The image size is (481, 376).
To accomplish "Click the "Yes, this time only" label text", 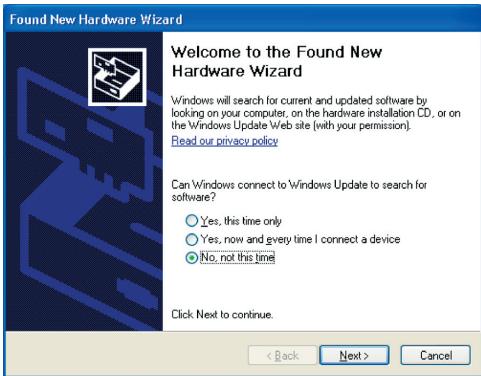I will tap(241, 221).
